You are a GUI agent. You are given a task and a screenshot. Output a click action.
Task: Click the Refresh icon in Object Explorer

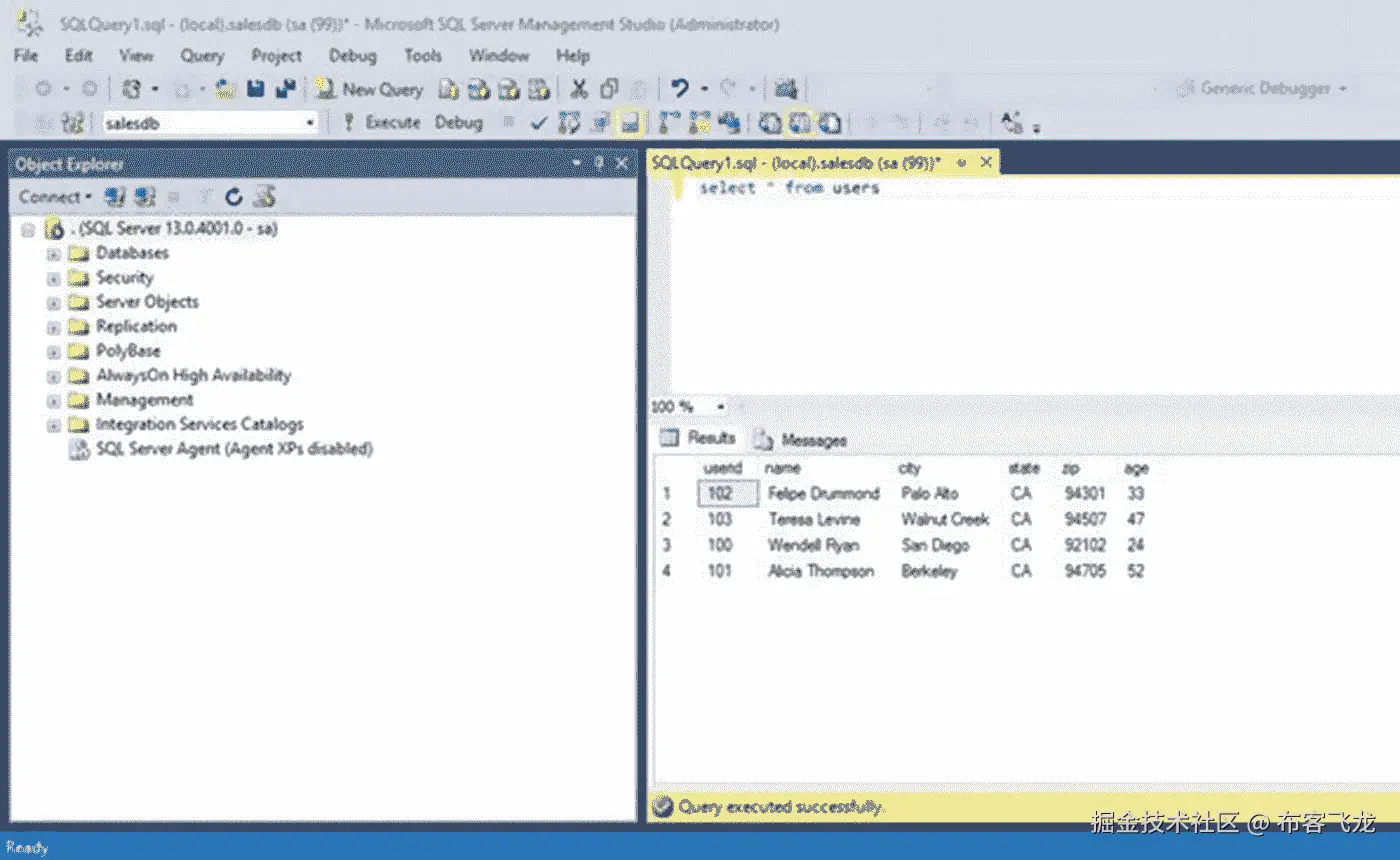(x=234, y=197)
